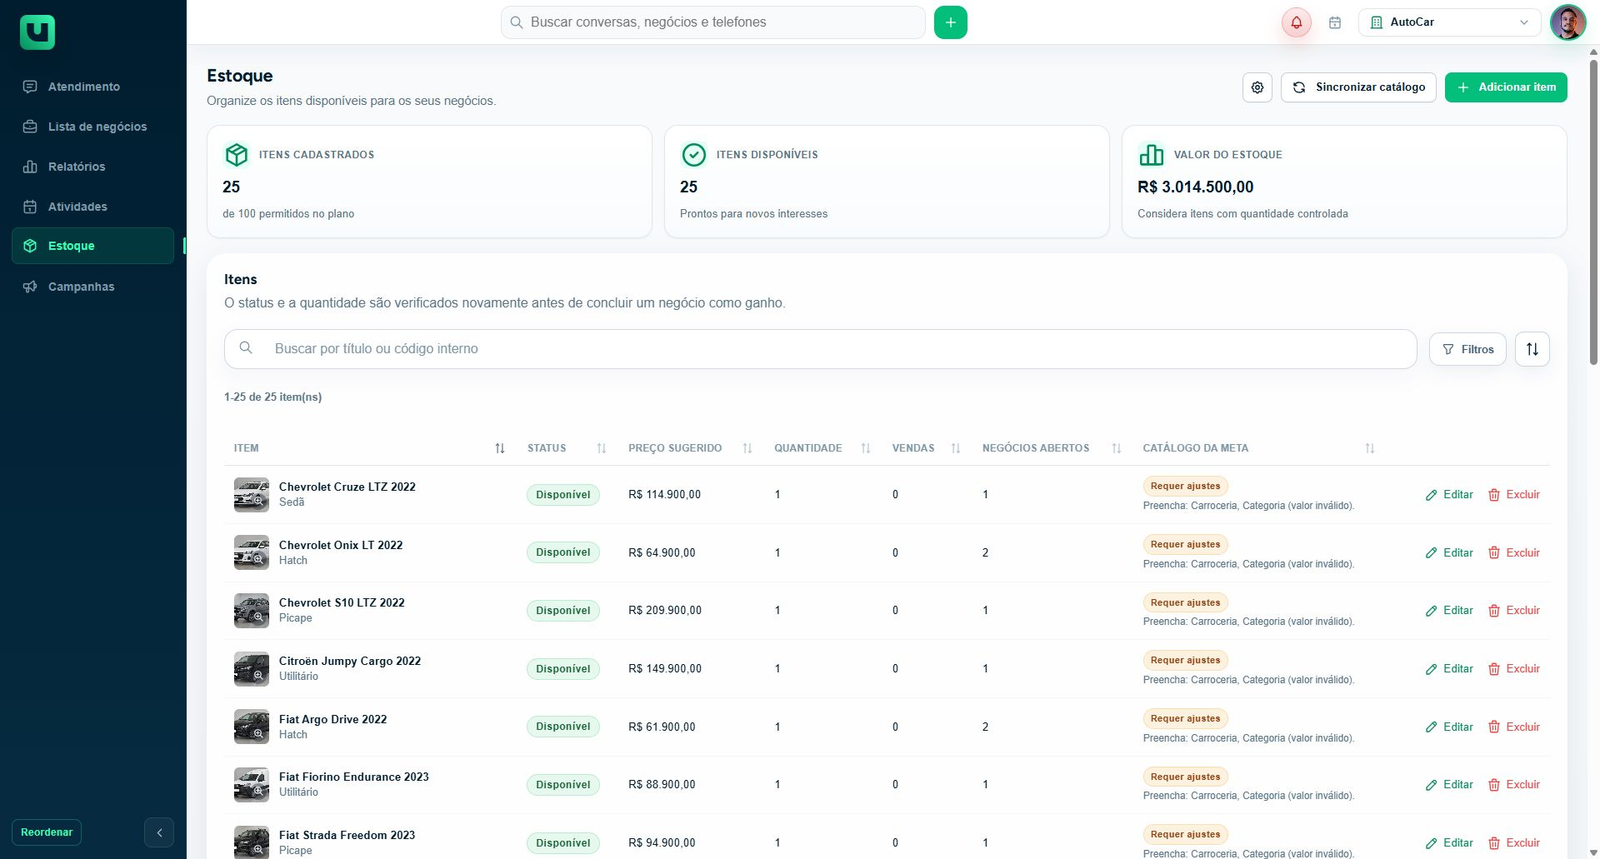Open the Filtros filter options
This screenshot has height=859, width=1600.
tap(1467, 349)
